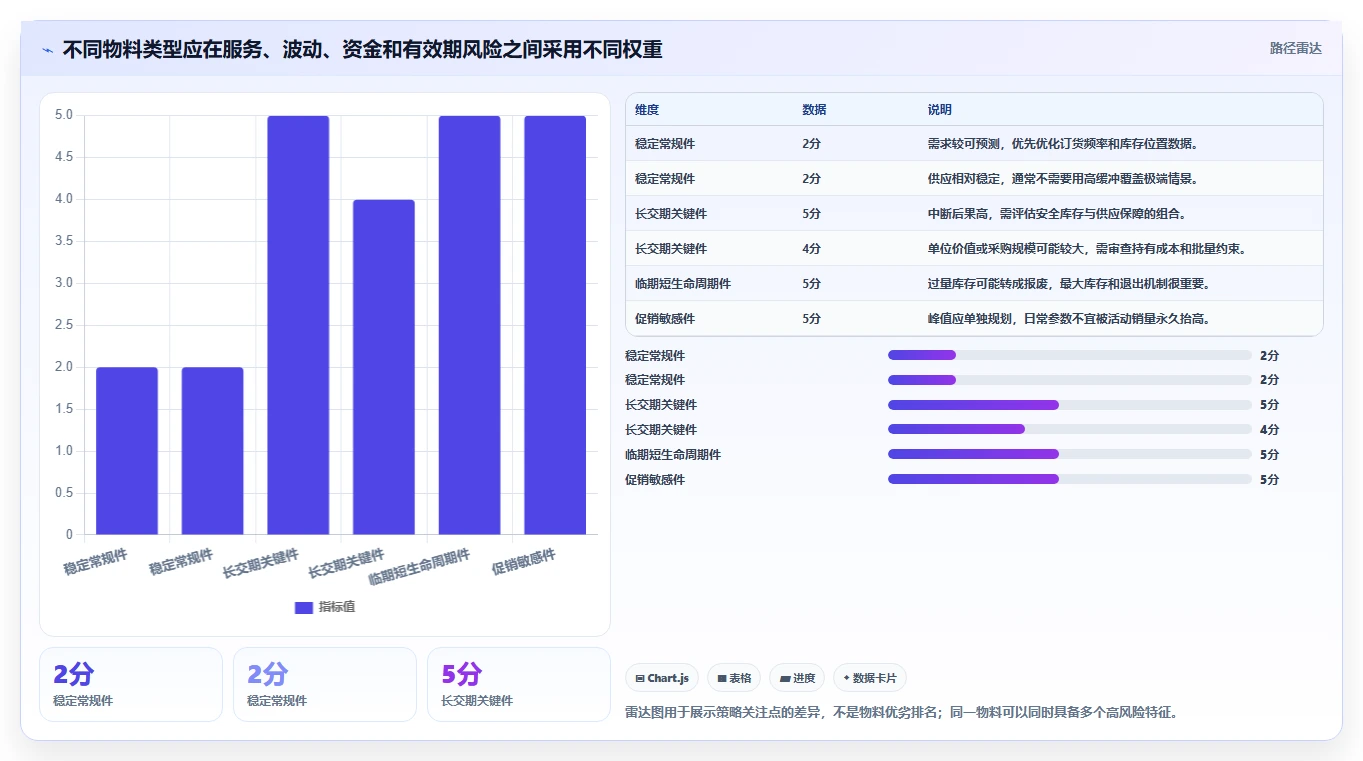Click the 2.5 tick on the y-axis
1363x761 pixels.
[64, 325]
